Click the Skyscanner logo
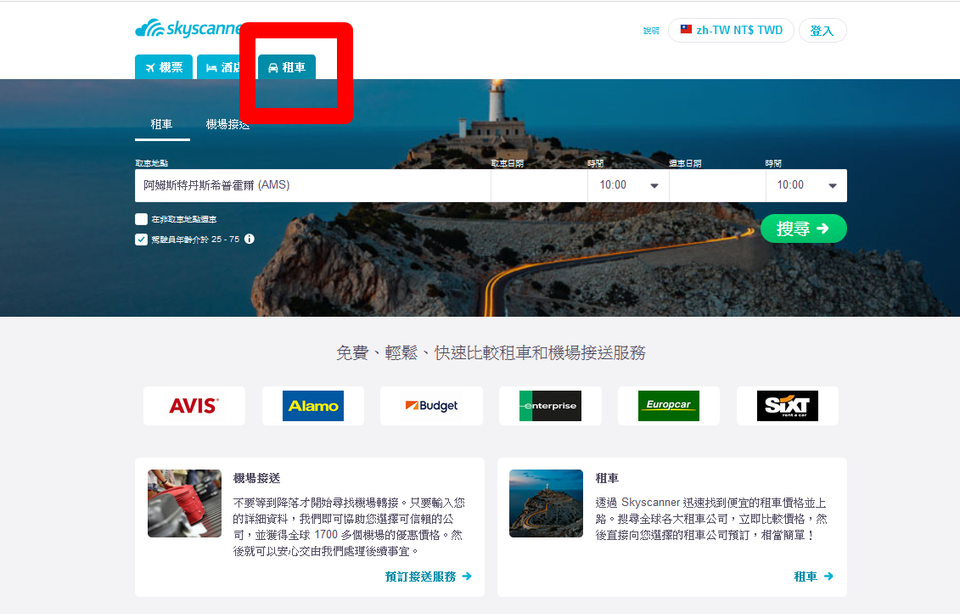 click(187, 28)
